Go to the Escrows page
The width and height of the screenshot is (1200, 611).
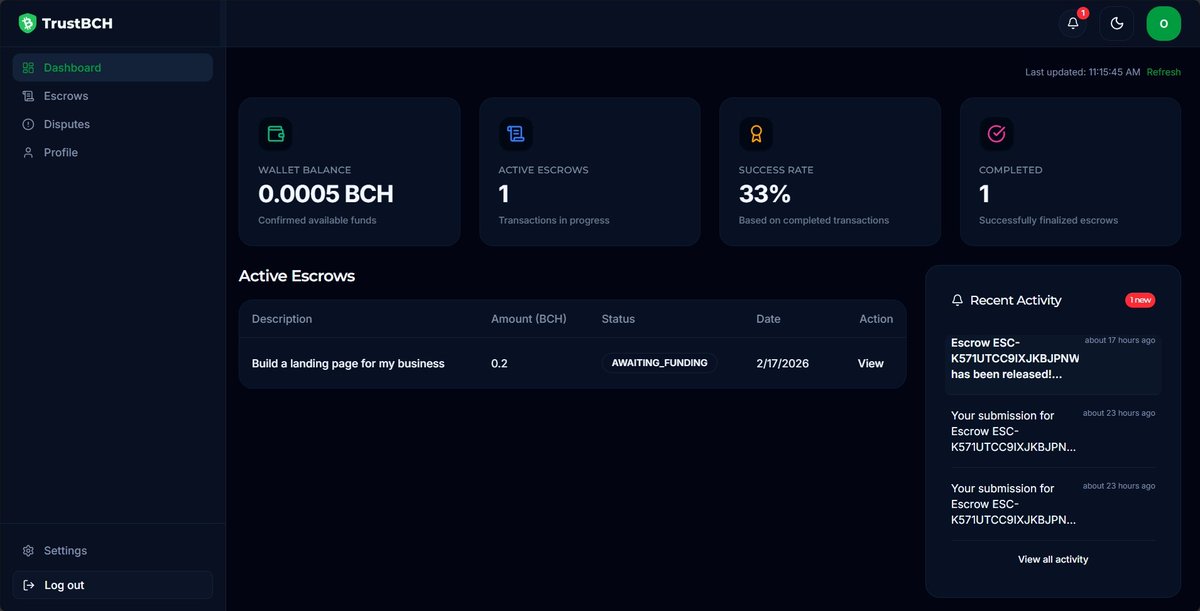[113, 96]
